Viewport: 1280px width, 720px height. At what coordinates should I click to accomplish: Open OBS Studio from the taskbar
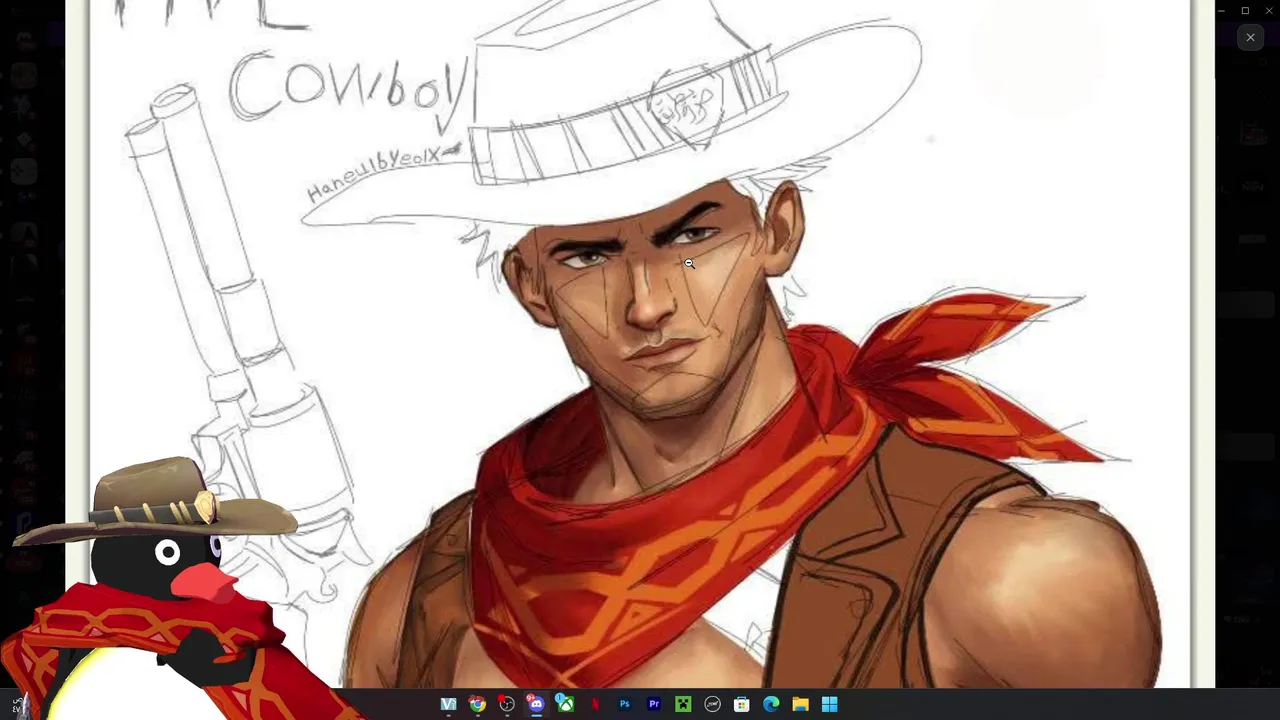tap(507, 705)
